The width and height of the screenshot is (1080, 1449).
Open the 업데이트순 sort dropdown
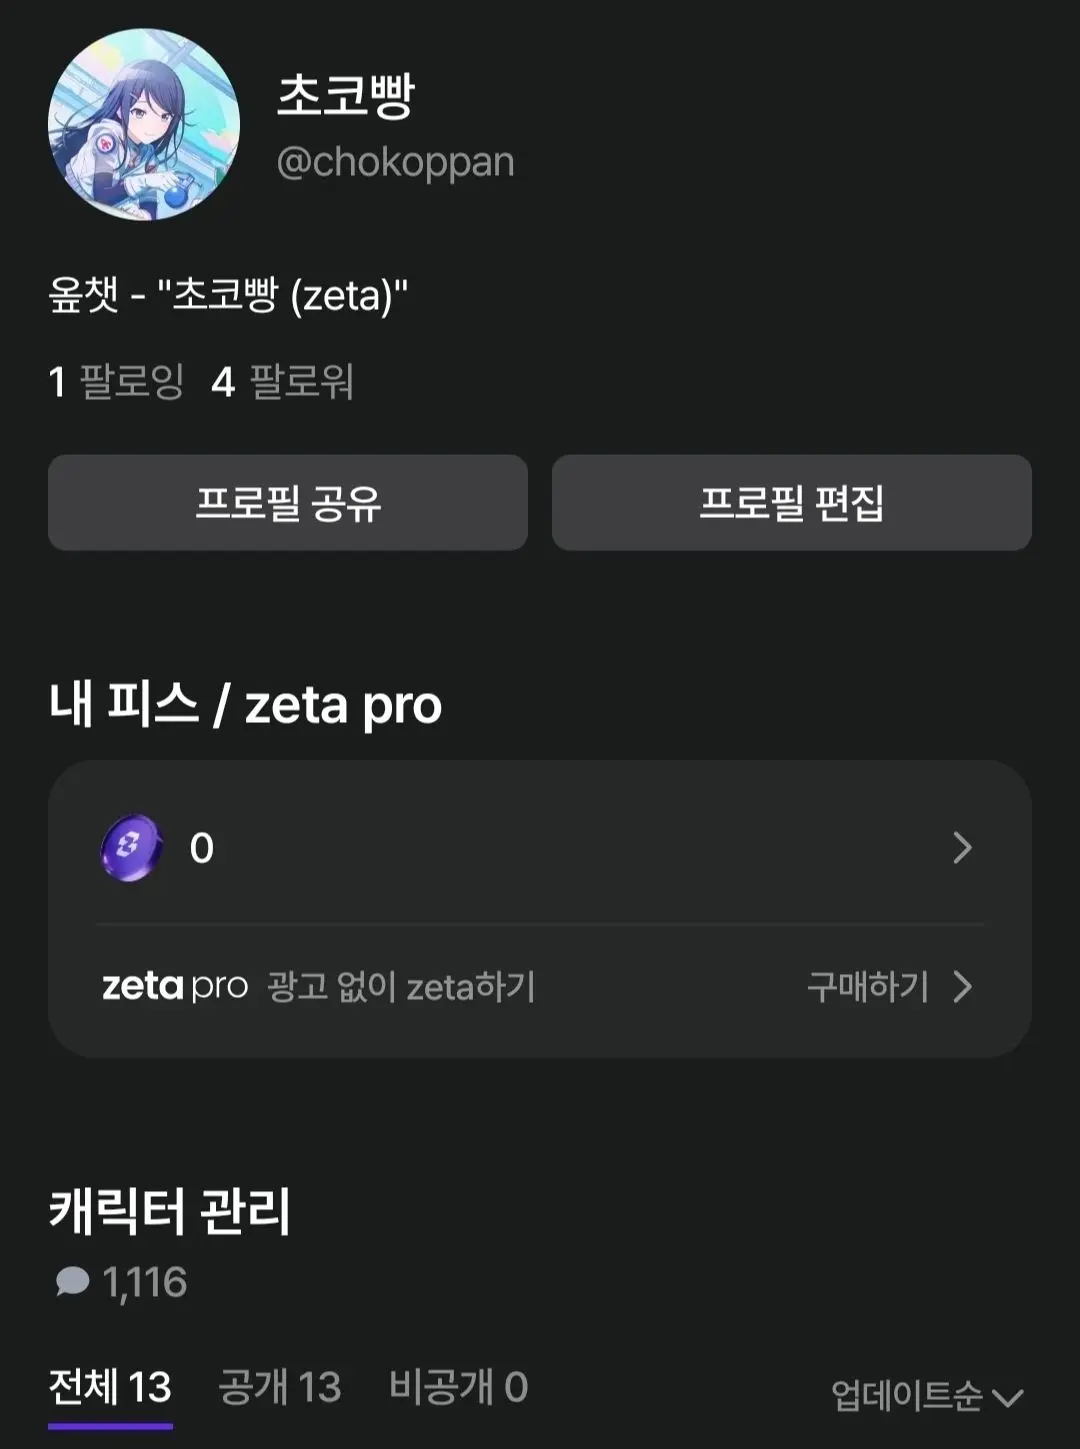927,1395
